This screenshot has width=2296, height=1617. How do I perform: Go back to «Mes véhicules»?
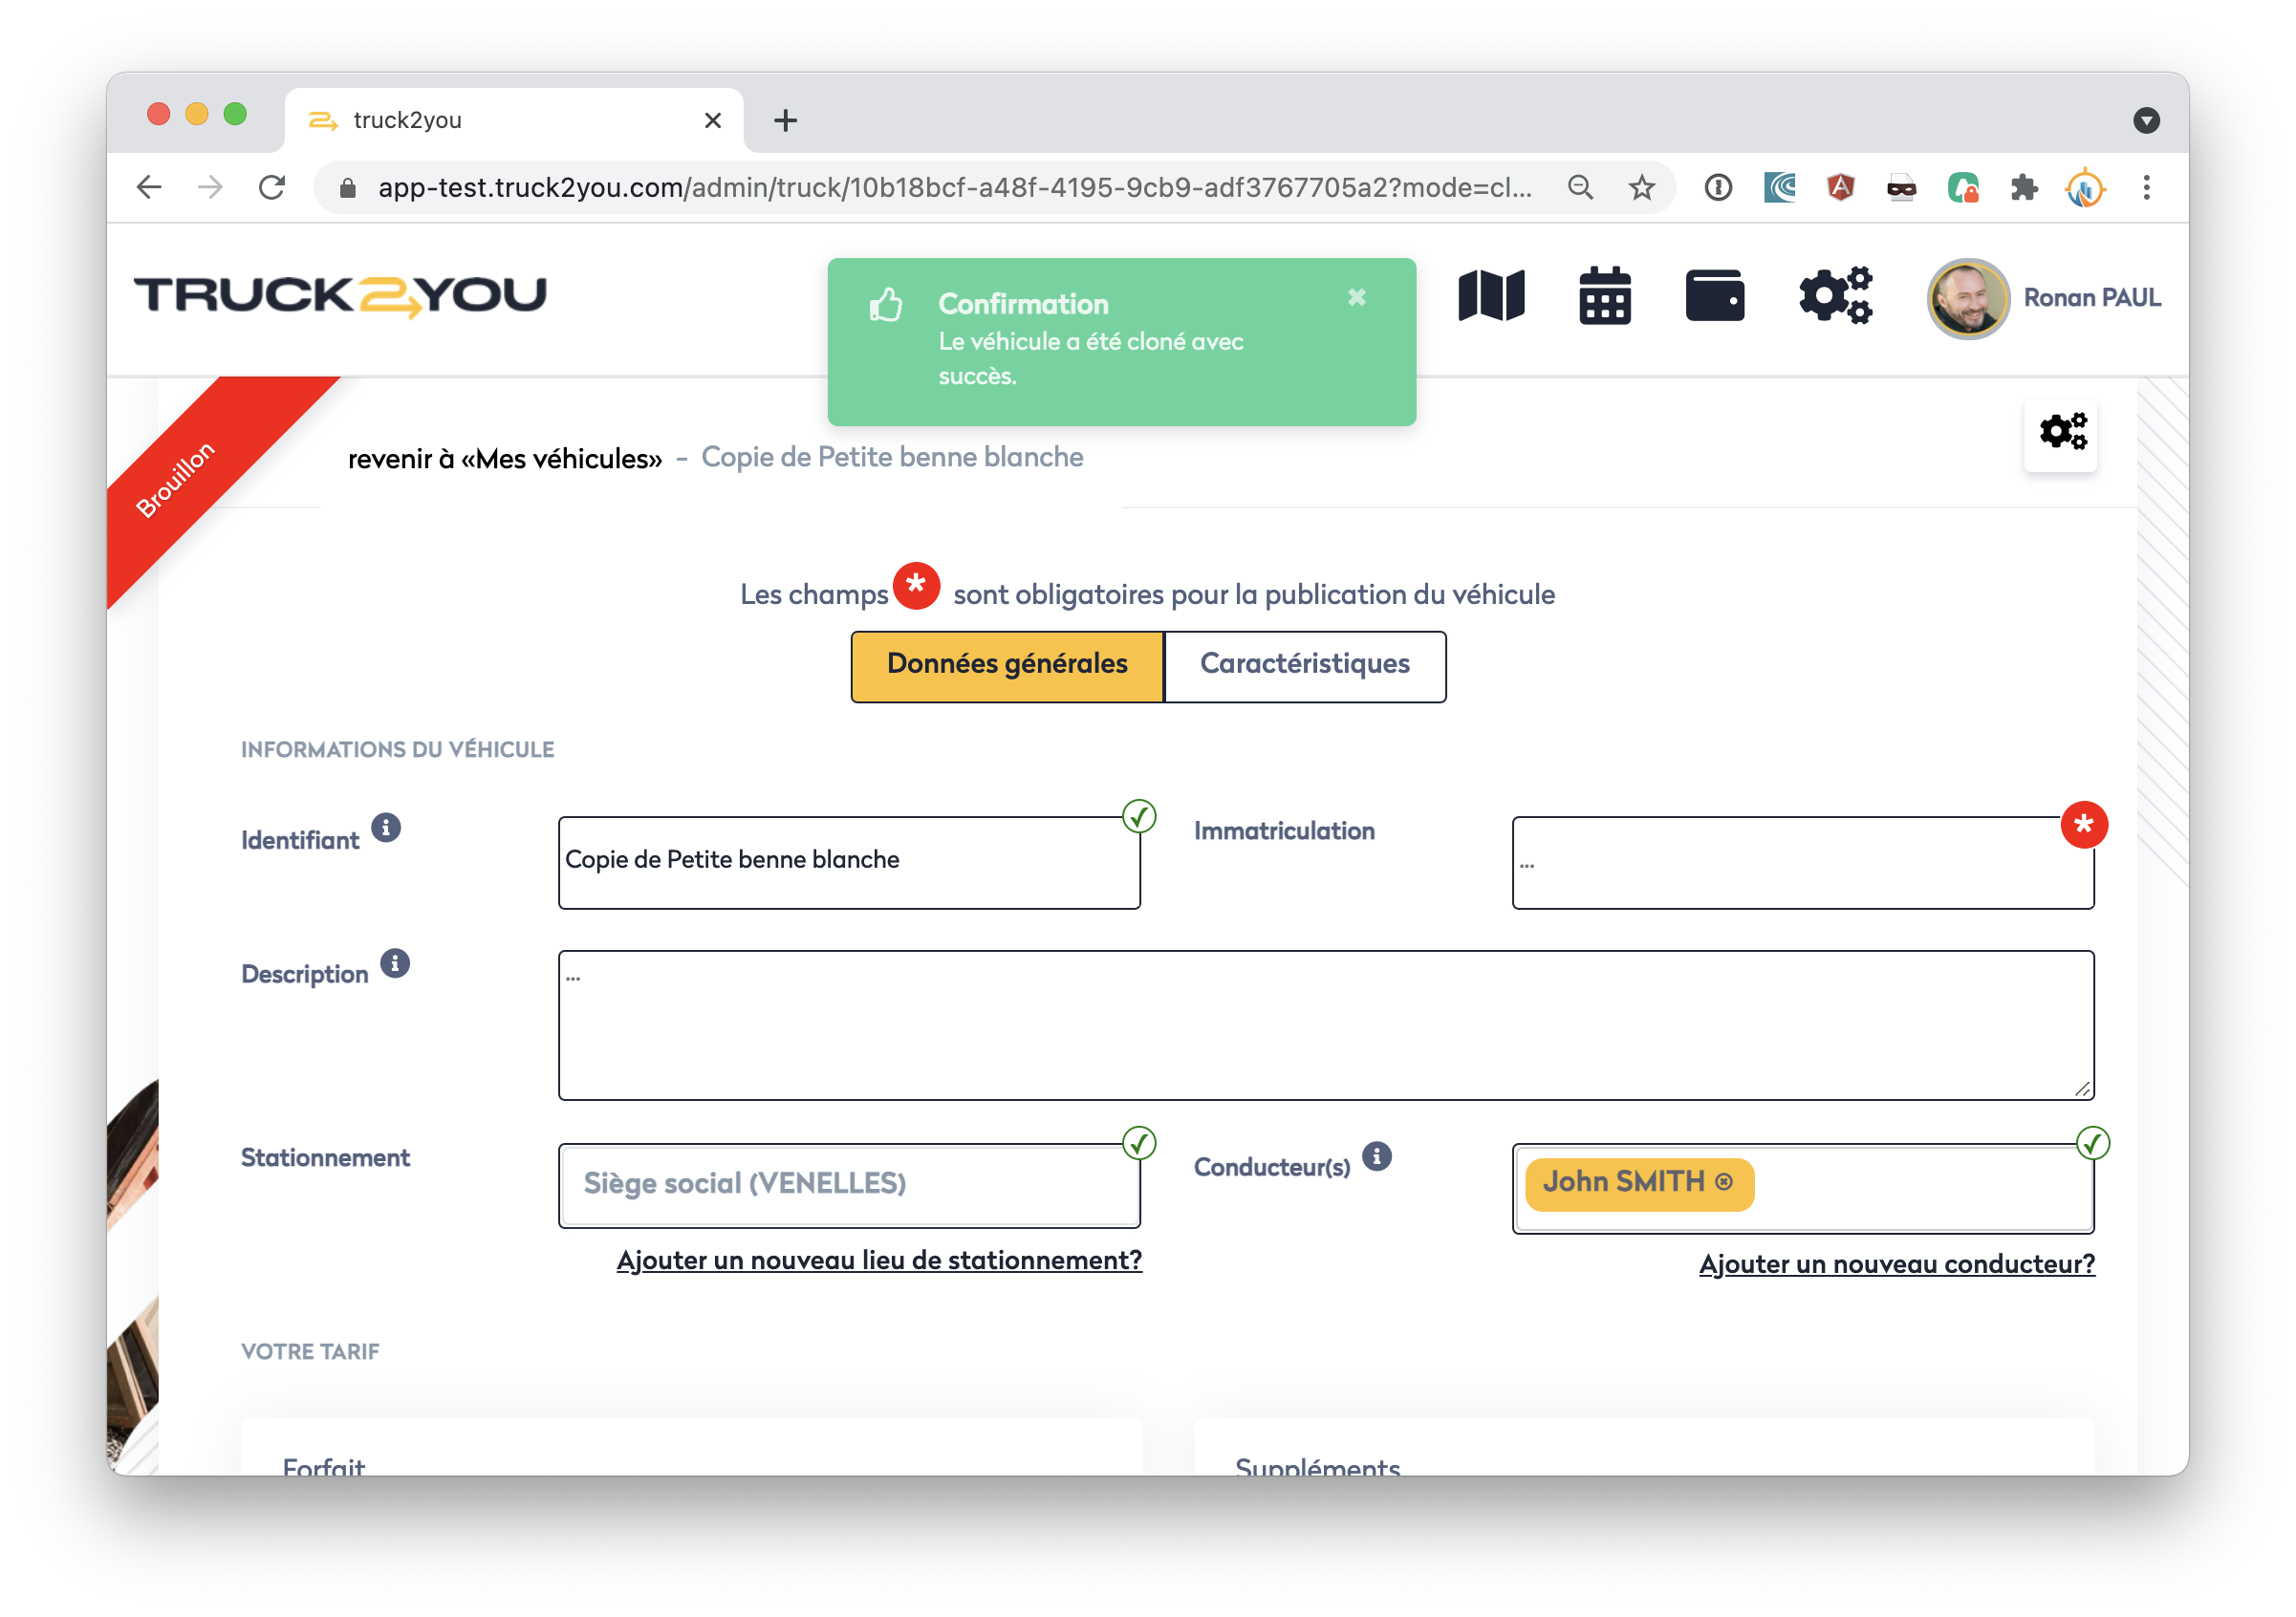[x=505, y=459]
